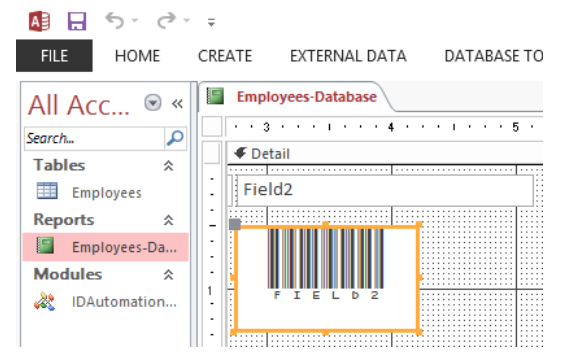Viewport: 569px width, 364px height.
Task: Collapse navigation pane with shutter bar button
Action: coord(177,104)
